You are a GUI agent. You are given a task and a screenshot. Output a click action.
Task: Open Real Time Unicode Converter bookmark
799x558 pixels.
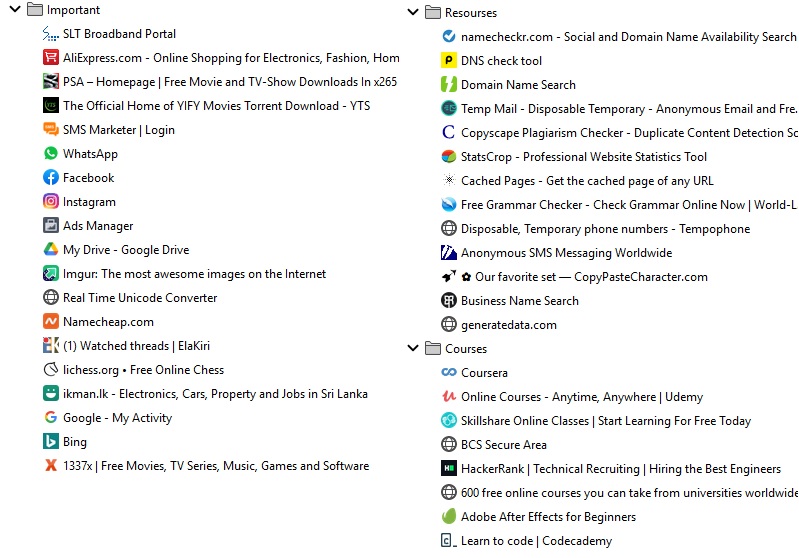tap(140, 298)
